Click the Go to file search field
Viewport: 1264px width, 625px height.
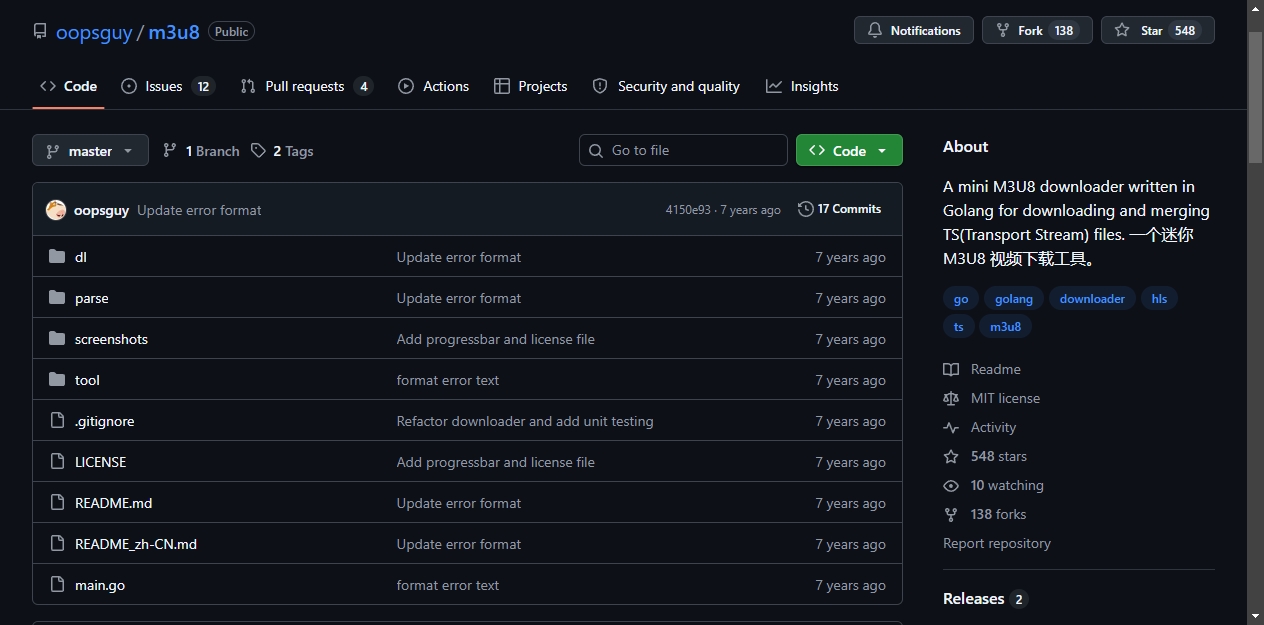click(683, 150)
